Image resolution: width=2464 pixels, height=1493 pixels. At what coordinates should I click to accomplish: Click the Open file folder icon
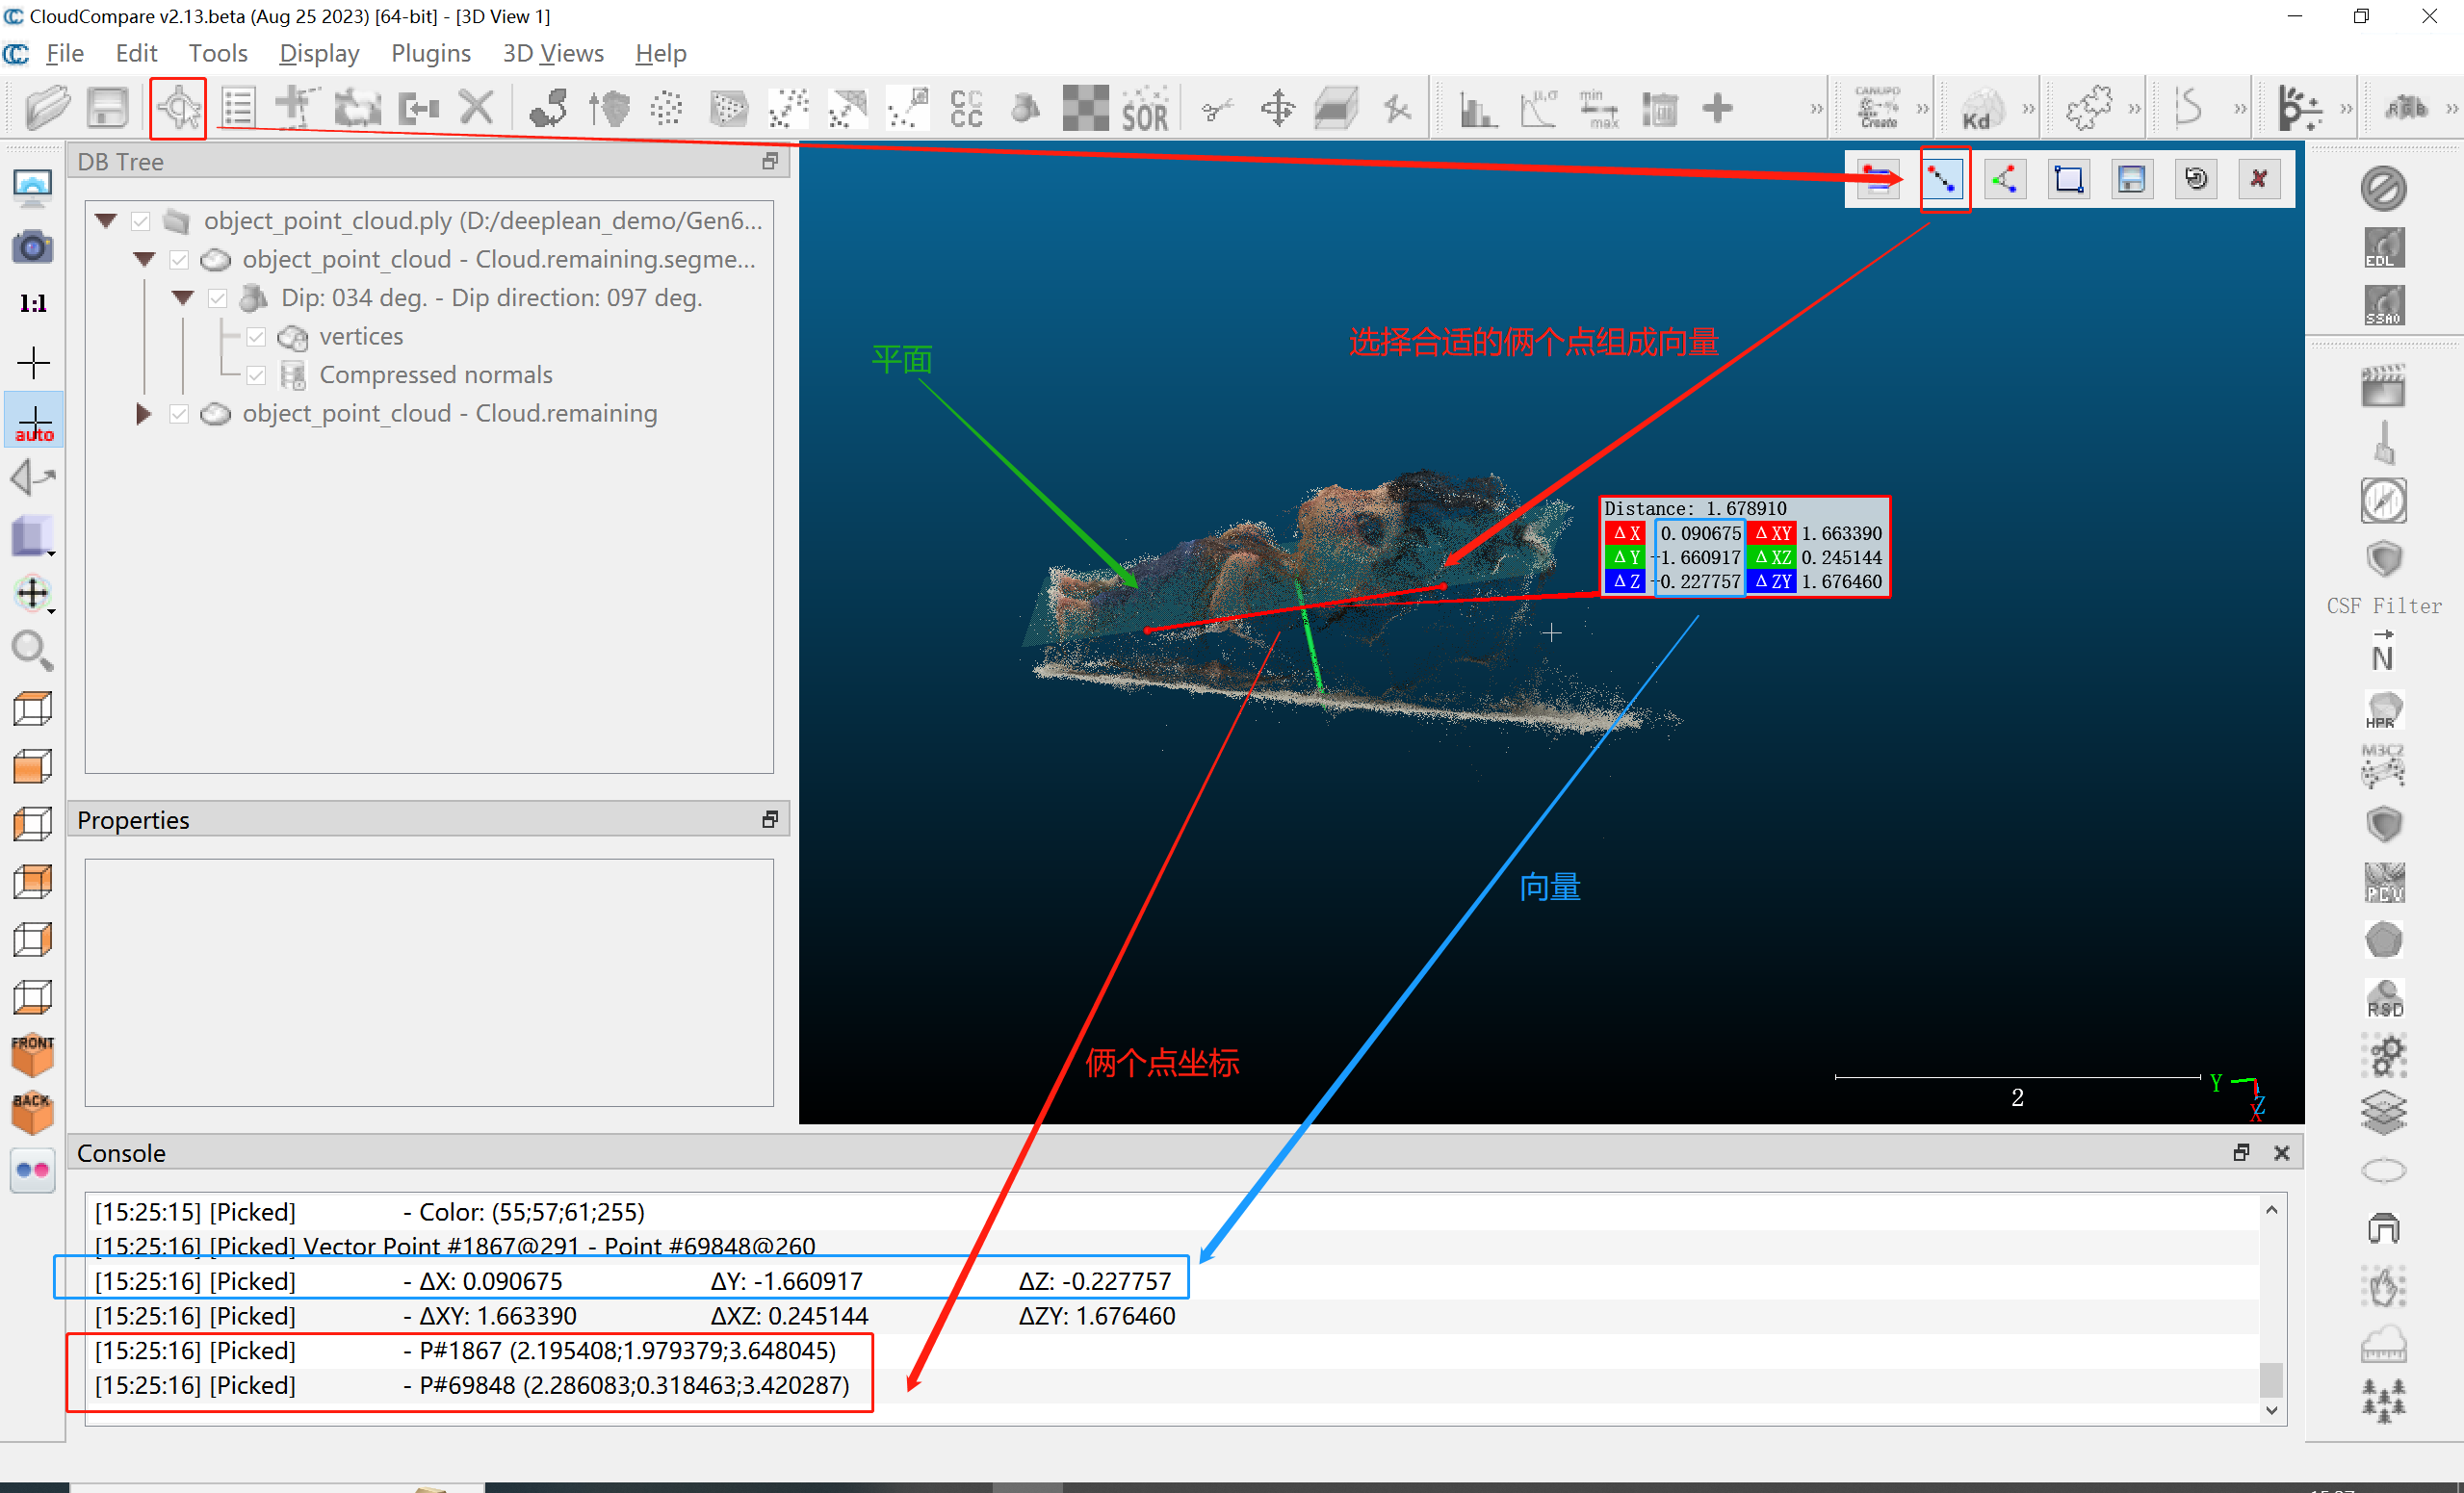(x=46, y=108)
